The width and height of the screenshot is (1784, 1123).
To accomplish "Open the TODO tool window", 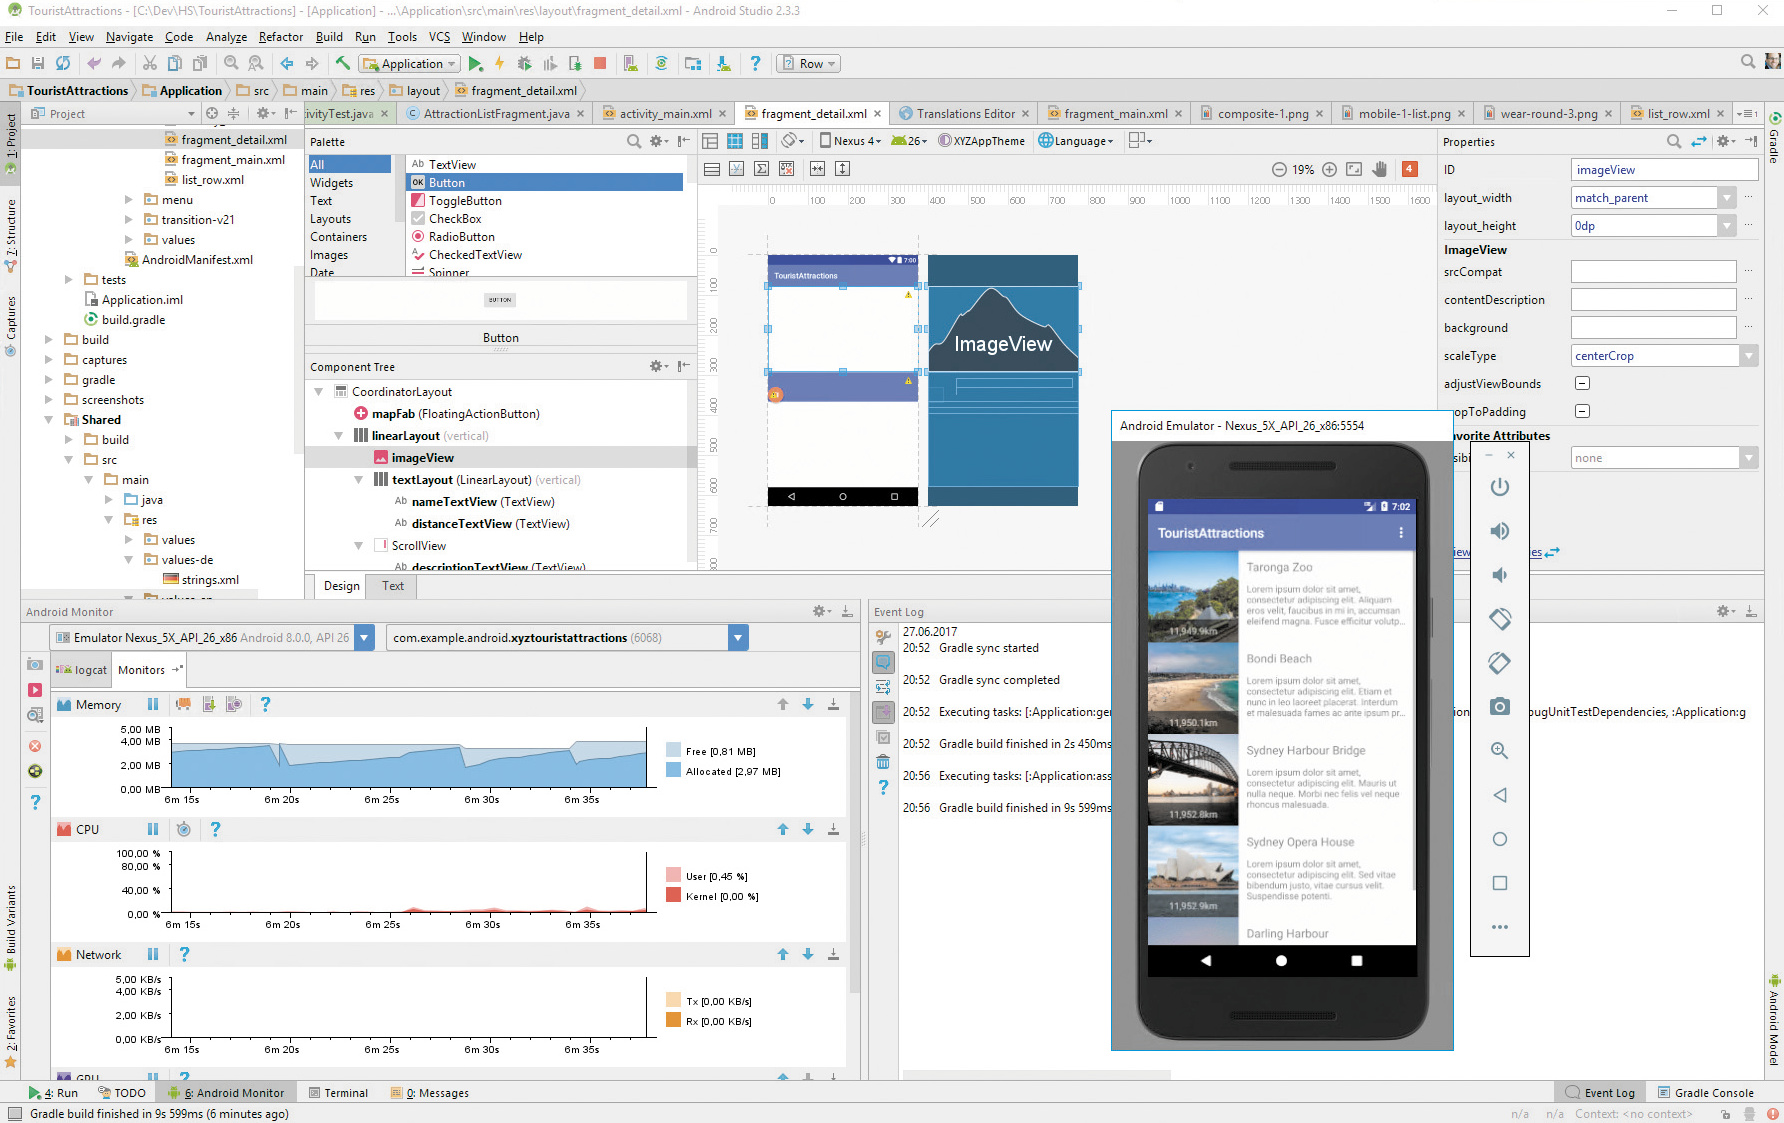I will pyautogui.click(x=122, y=1093).
